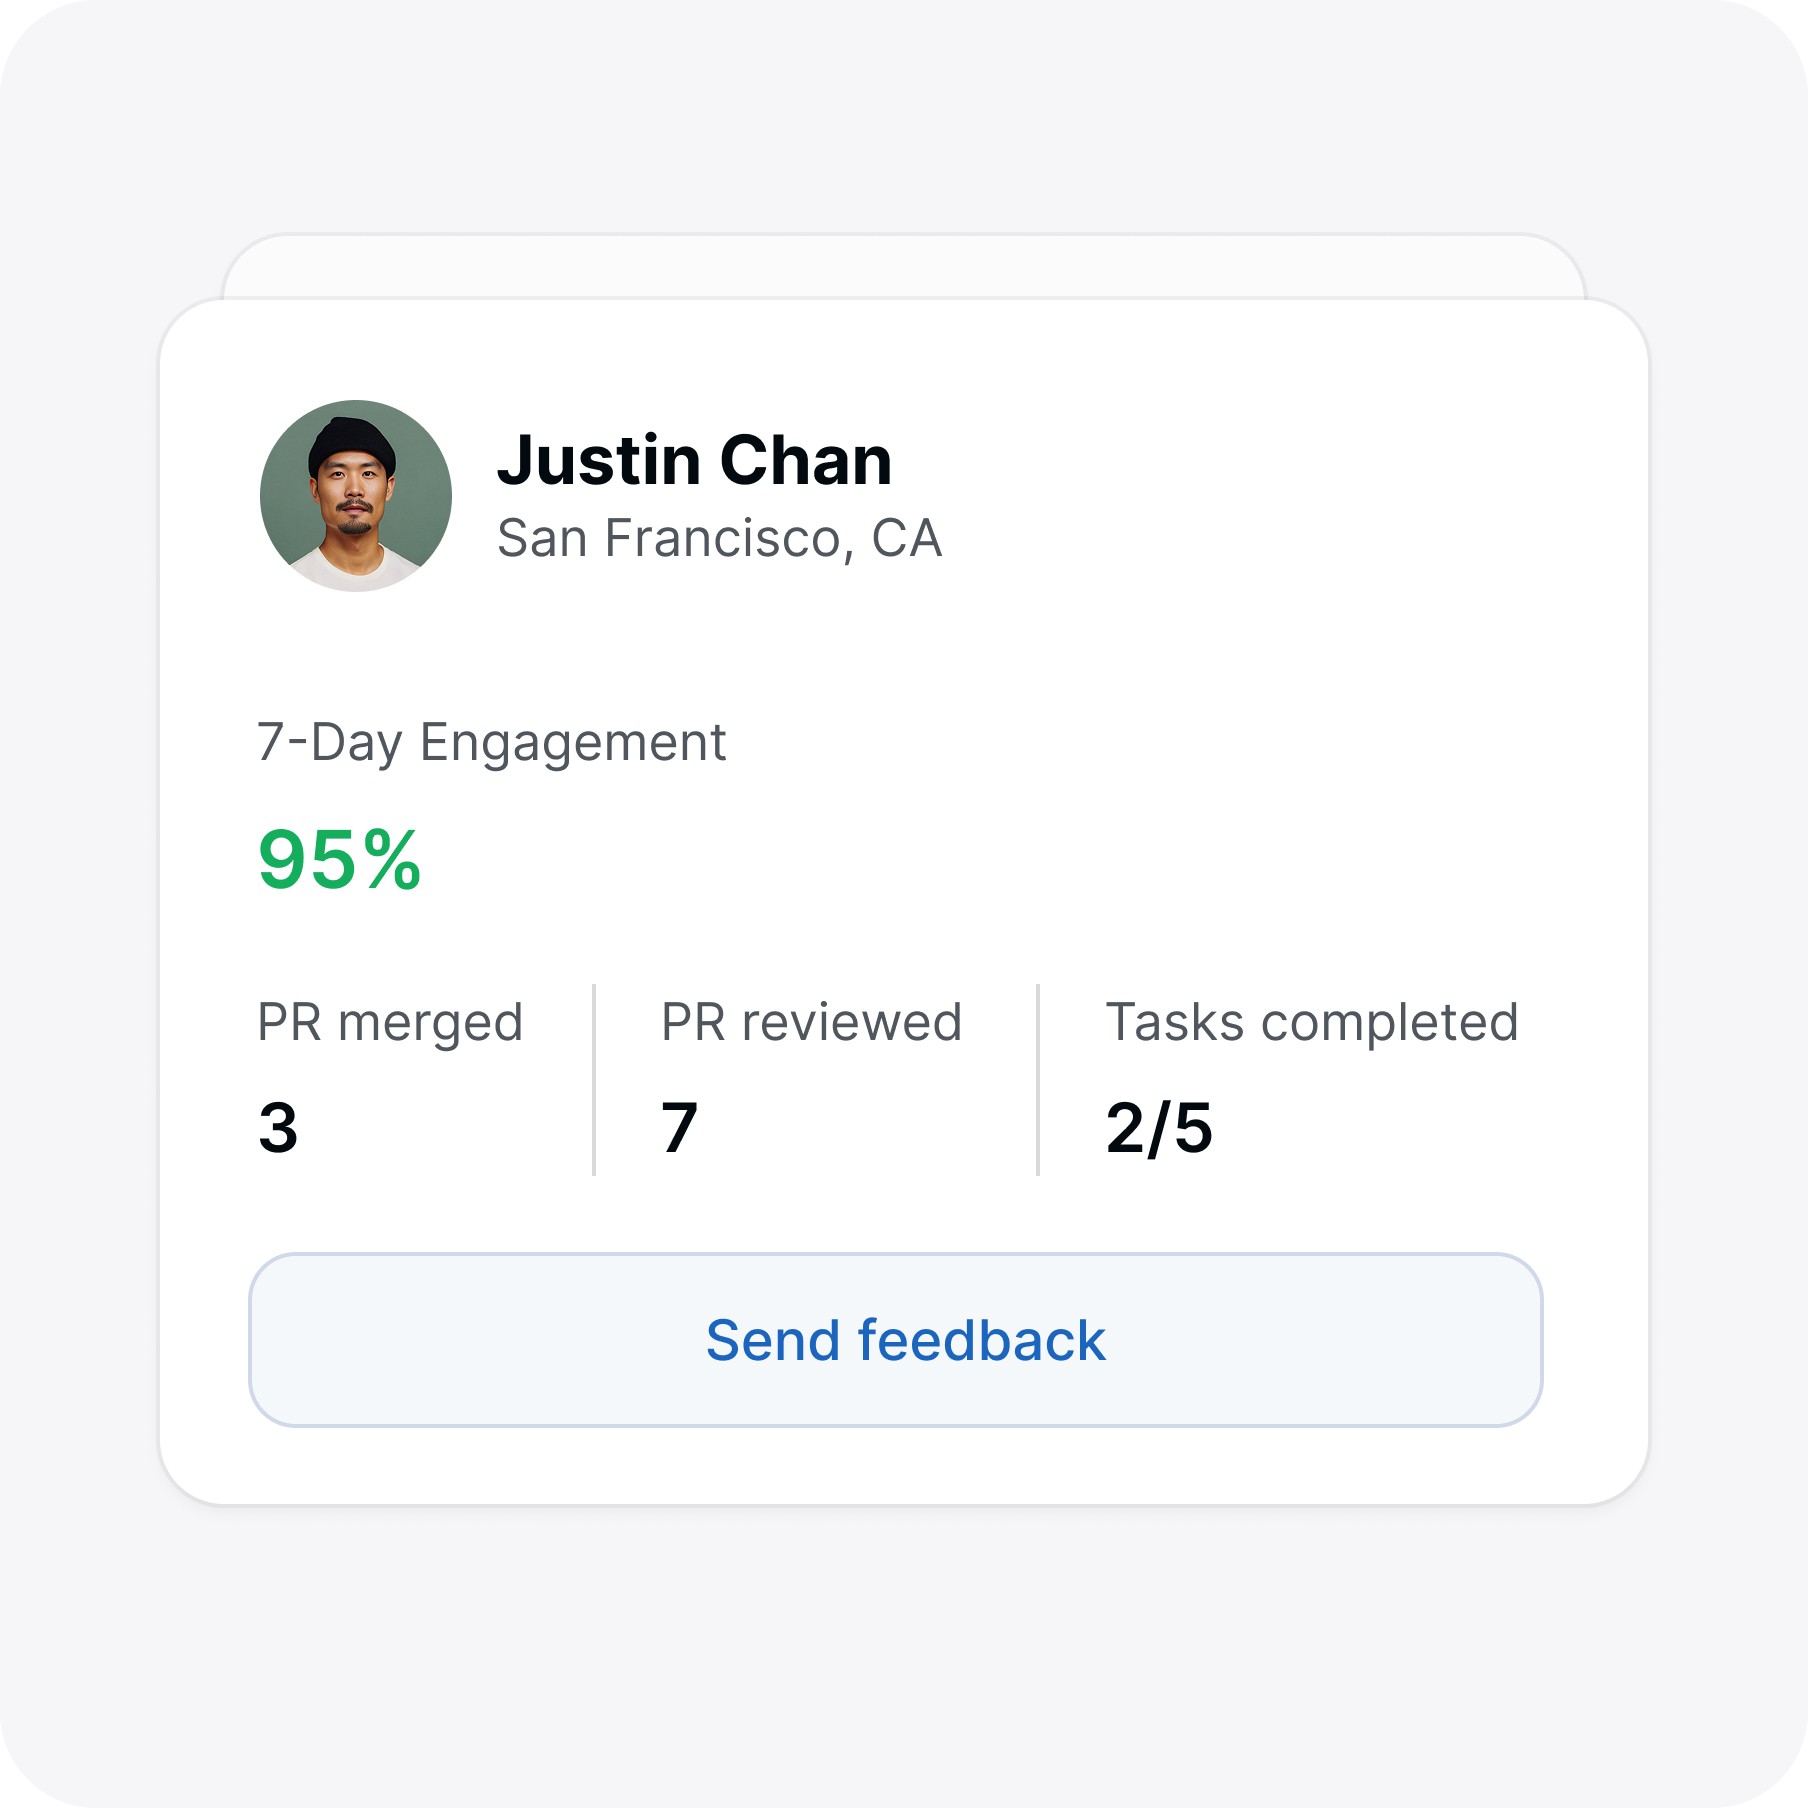Click the Tasks completed label
Viewport: 1808px width, 1808px height.
point(1312,1022)
